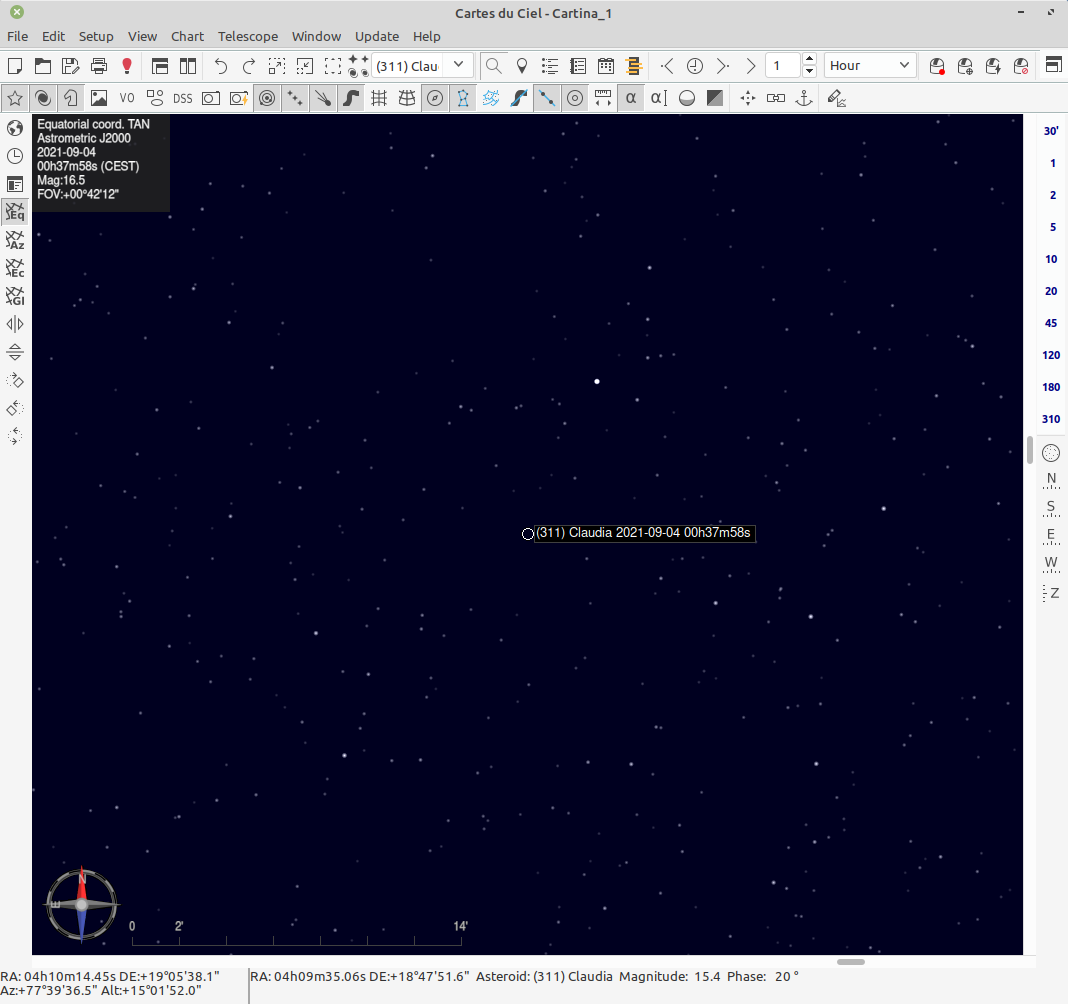The image size is (1068, 1004).
Task: Toggle comets display
Action: [x=323, y=99]
